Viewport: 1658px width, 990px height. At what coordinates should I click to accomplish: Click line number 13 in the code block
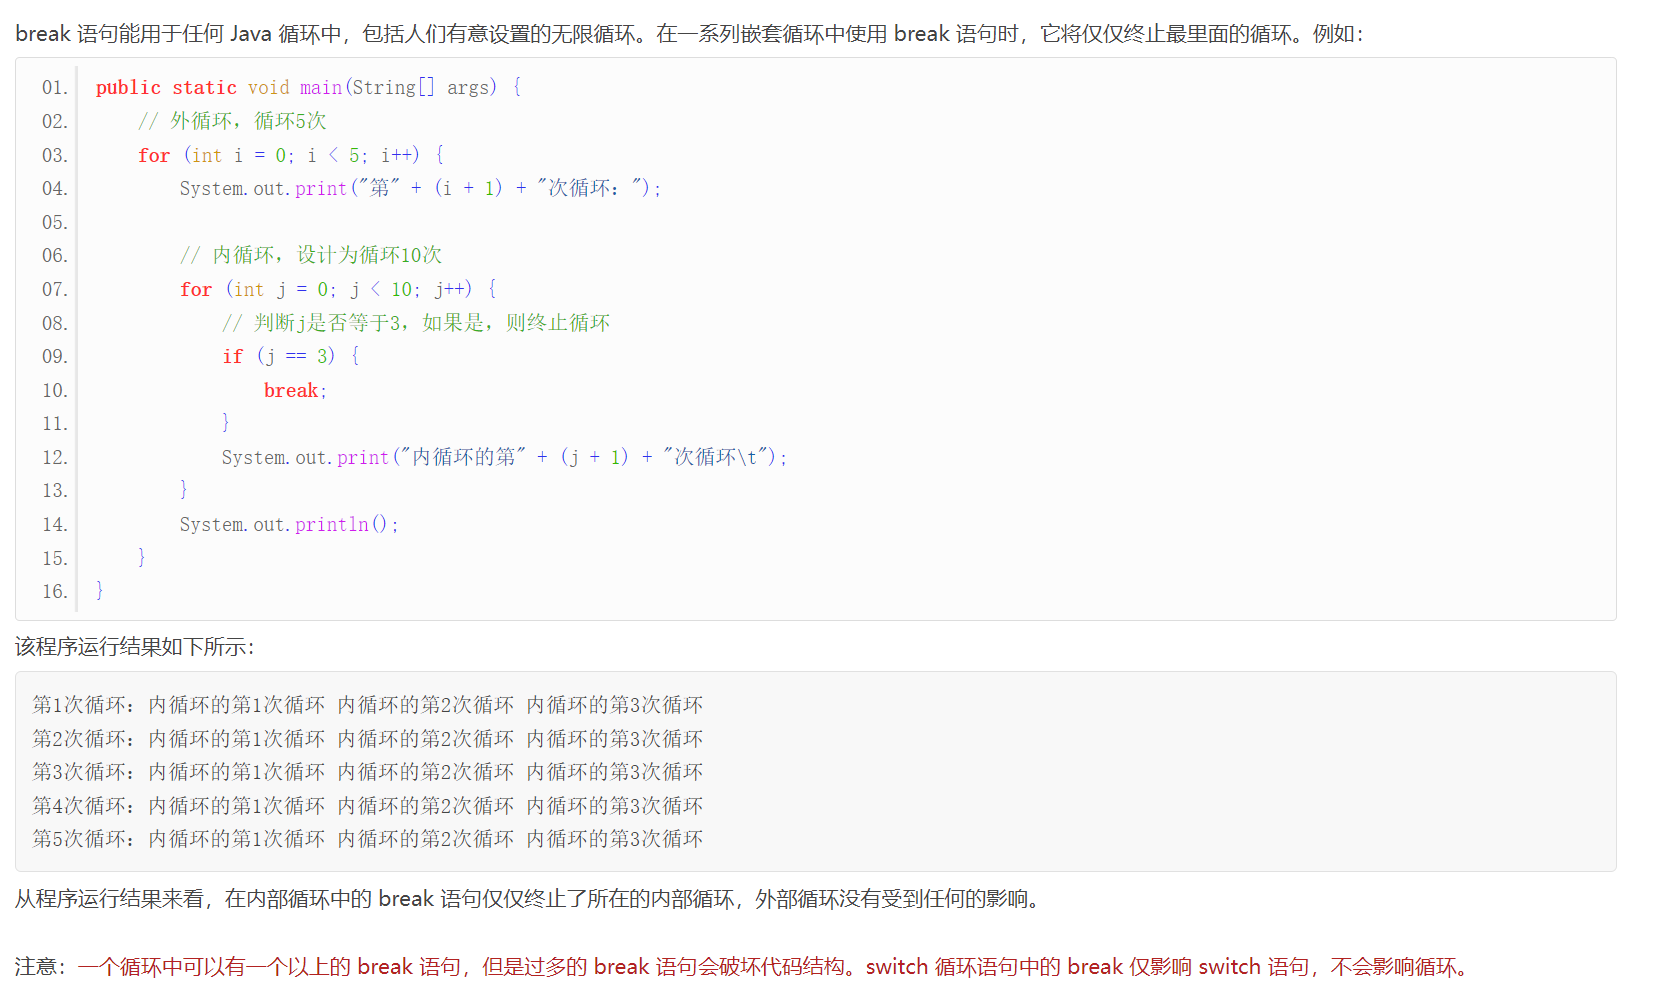55,491
